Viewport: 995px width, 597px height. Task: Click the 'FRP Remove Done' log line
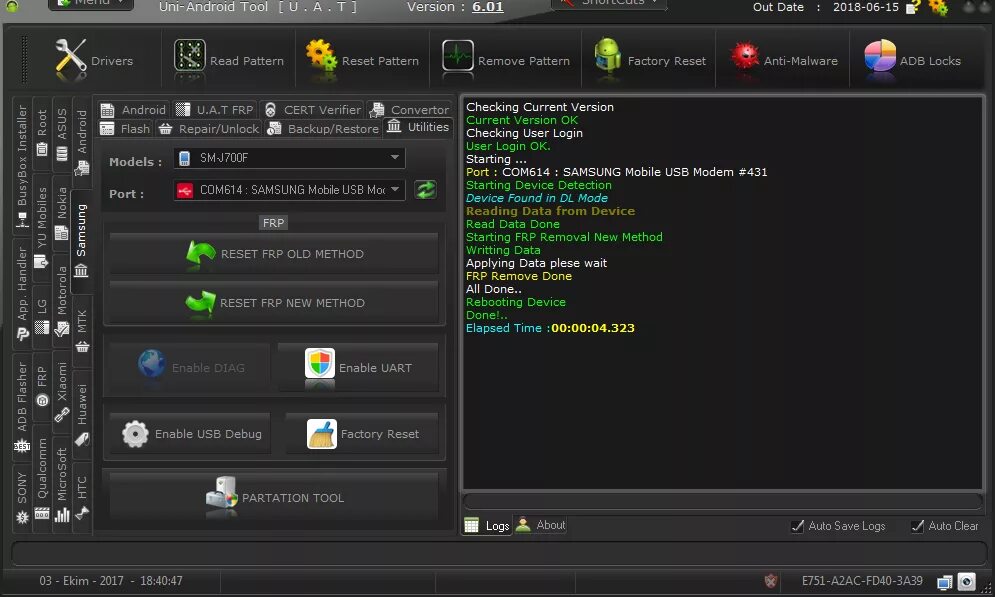click(518, 276)
